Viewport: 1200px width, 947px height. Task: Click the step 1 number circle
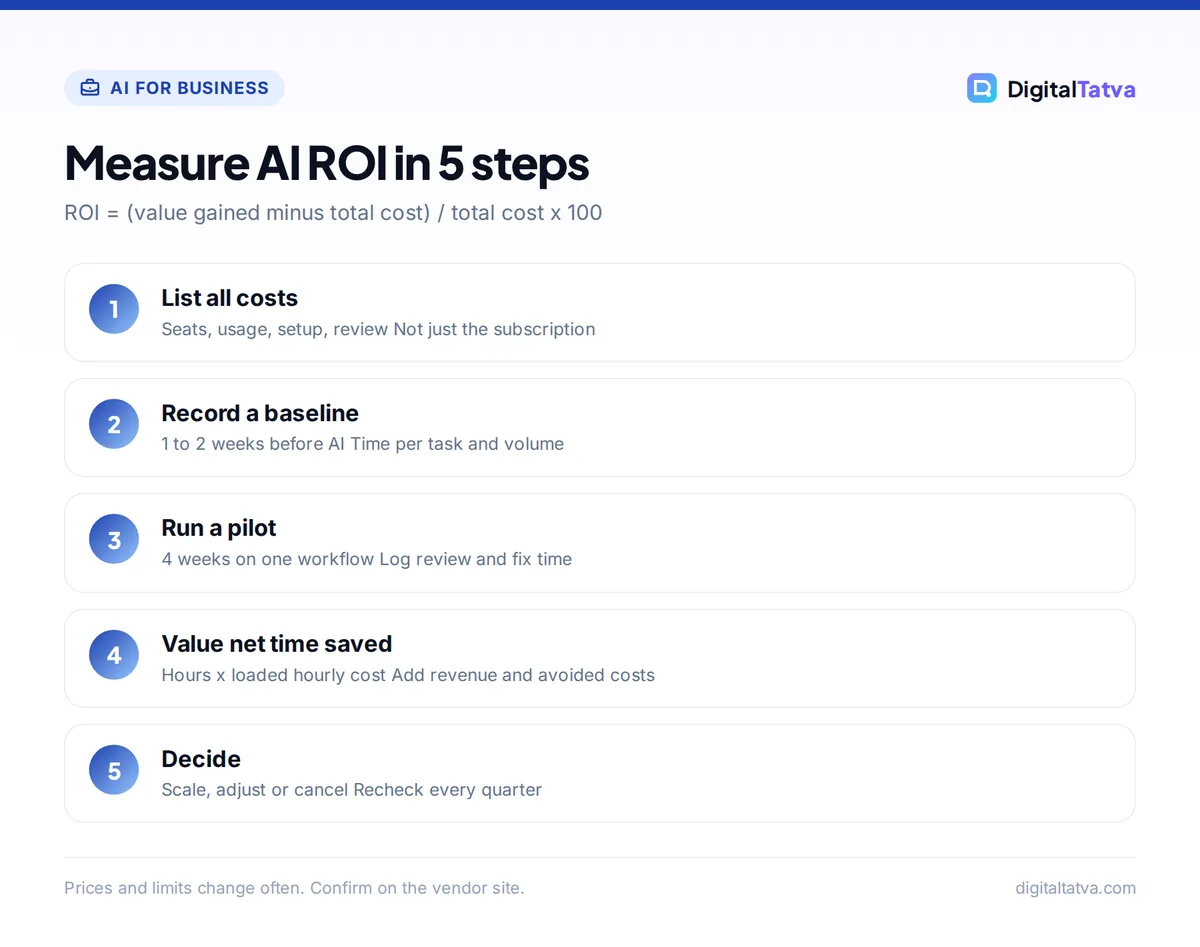(114, 309)
